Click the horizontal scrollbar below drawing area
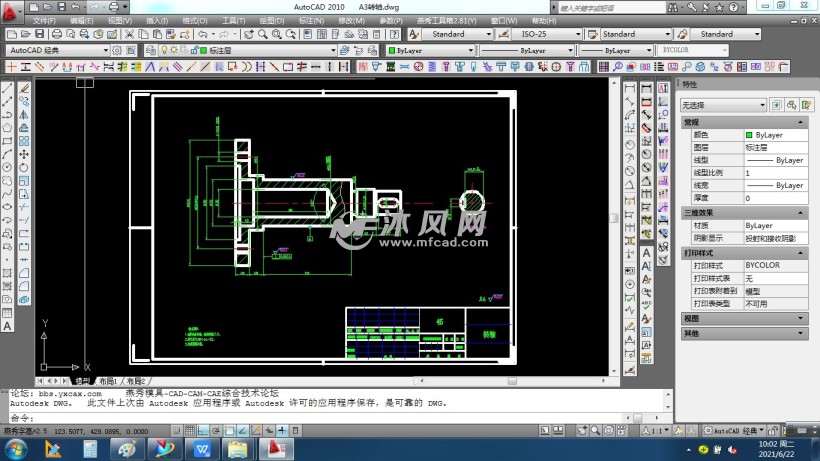The height and width of the screenshot is (461, 820). pyautogui.click(x=512, y=381)
